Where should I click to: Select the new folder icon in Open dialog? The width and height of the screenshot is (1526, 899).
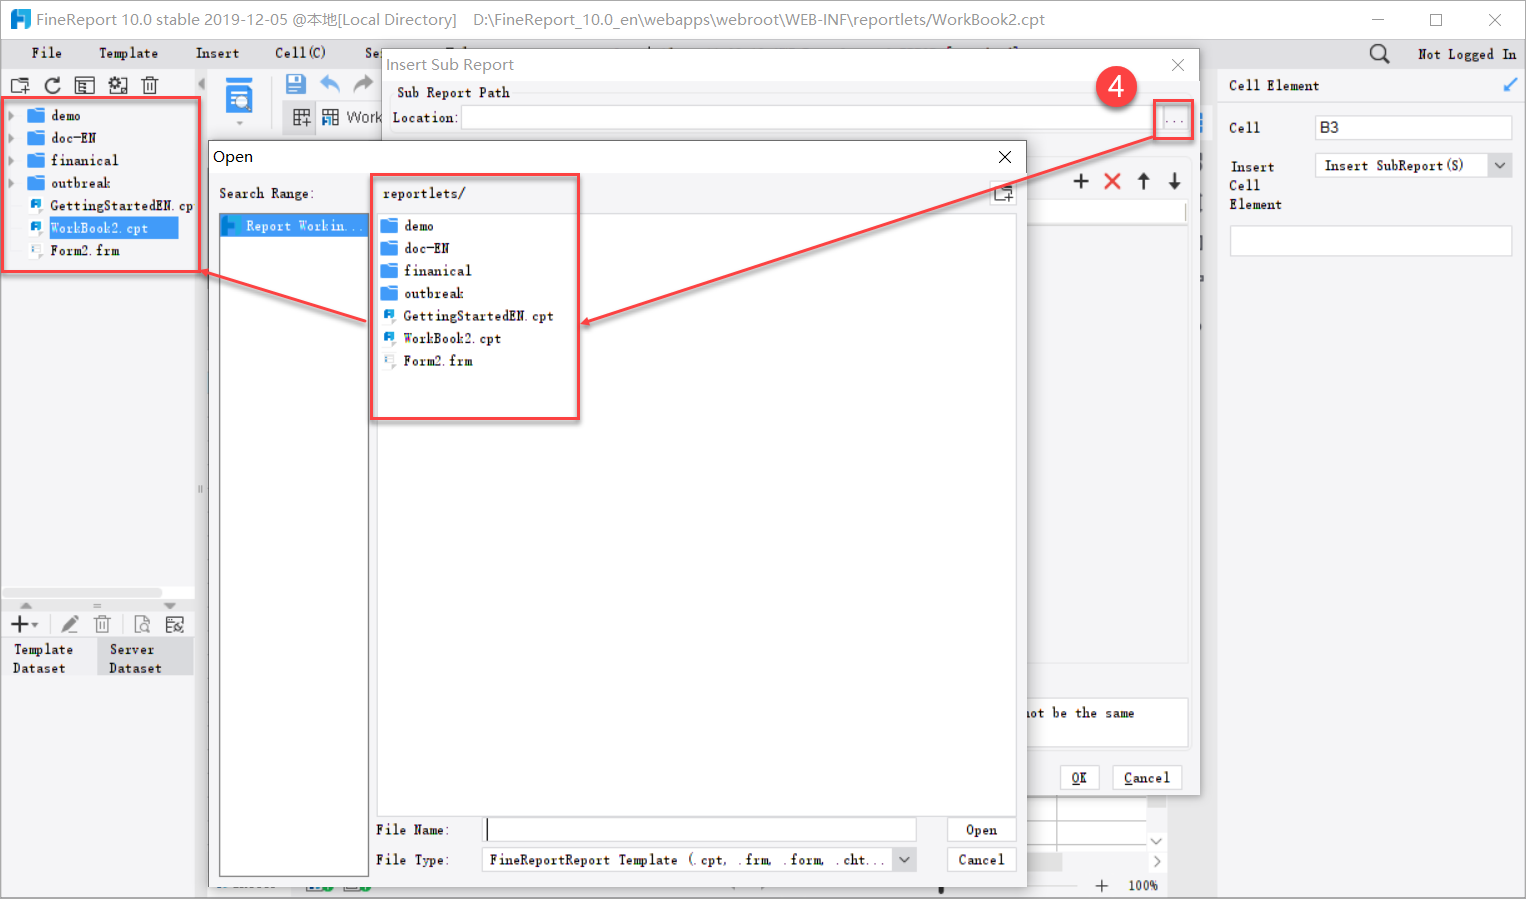pos(1004,193)
